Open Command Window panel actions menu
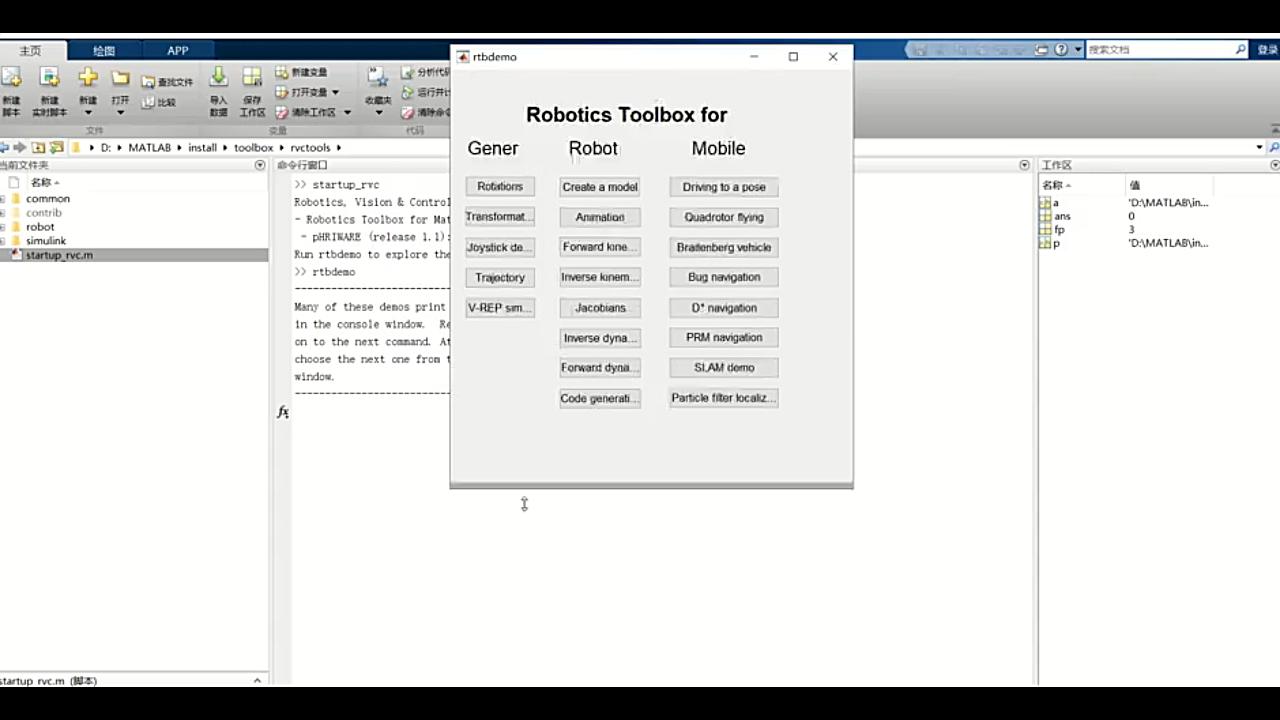The image size is (1280, 720). (x=1024, y=165)
